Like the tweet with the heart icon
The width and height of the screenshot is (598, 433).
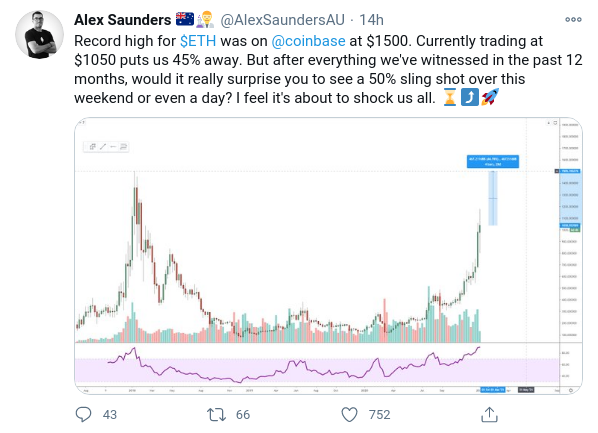coord(349,414)
